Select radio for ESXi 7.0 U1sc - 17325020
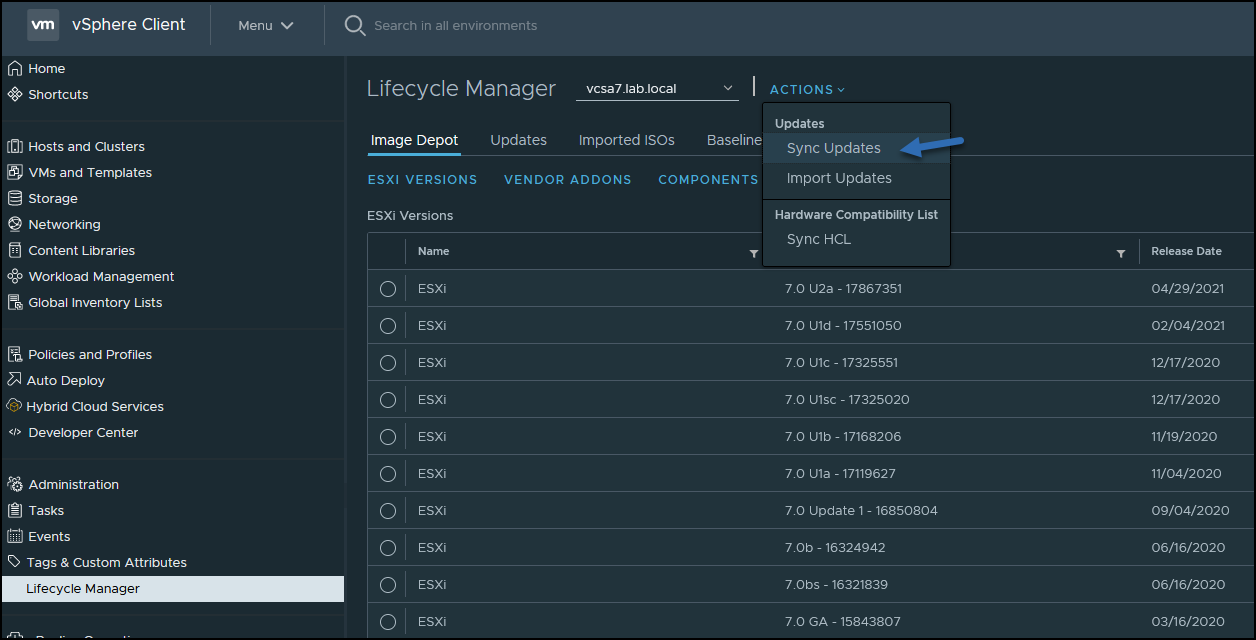 (388, 400)
